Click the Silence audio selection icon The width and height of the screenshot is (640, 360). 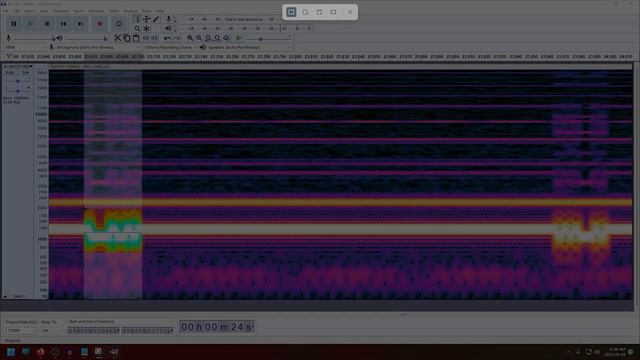click(155, 38)
